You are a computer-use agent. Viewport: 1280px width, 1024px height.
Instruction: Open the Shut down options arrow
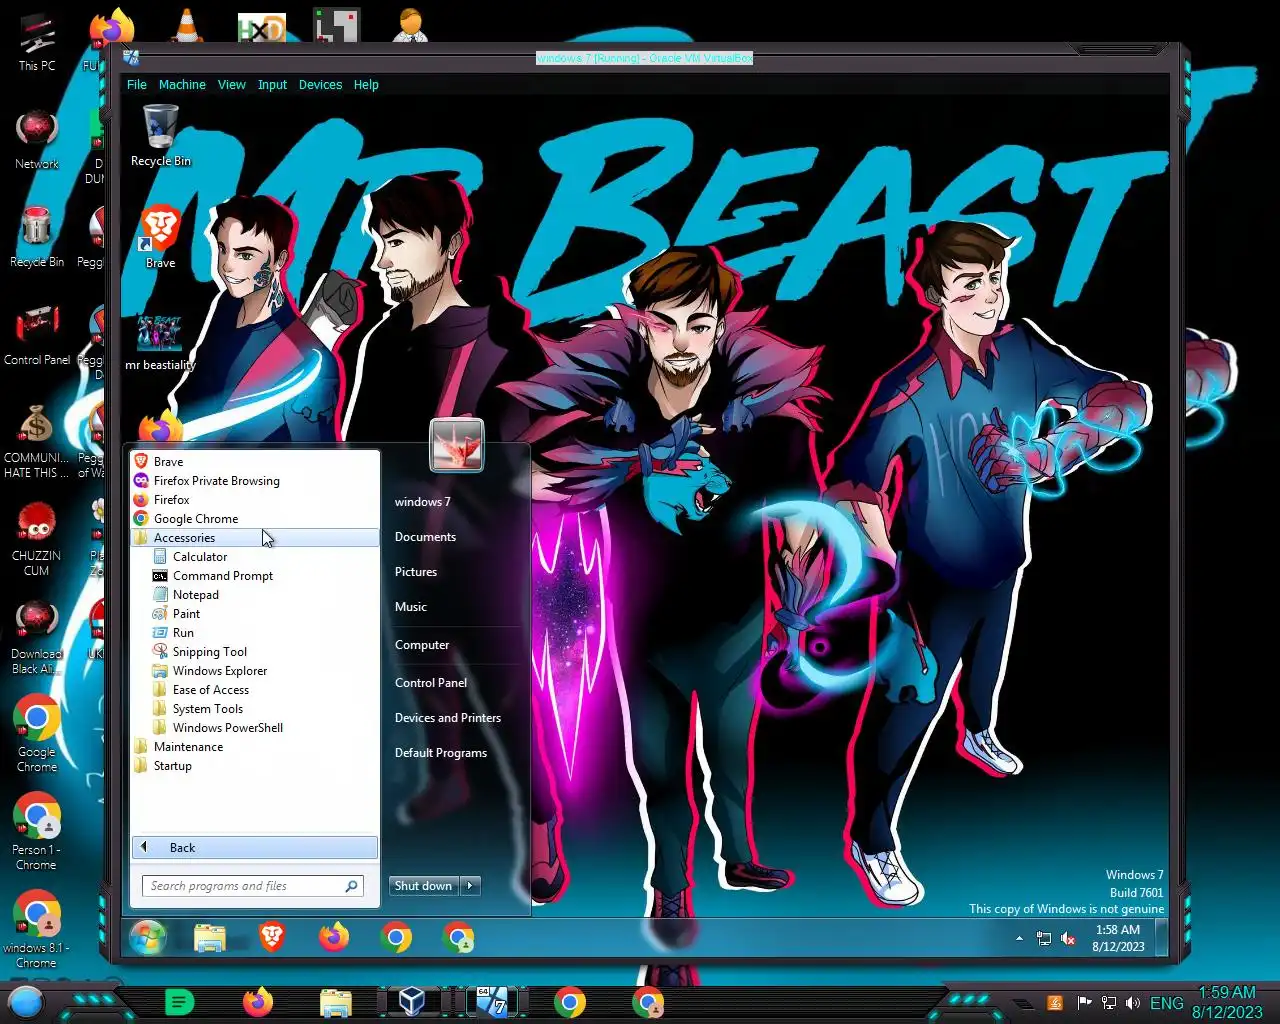(470, 886)
